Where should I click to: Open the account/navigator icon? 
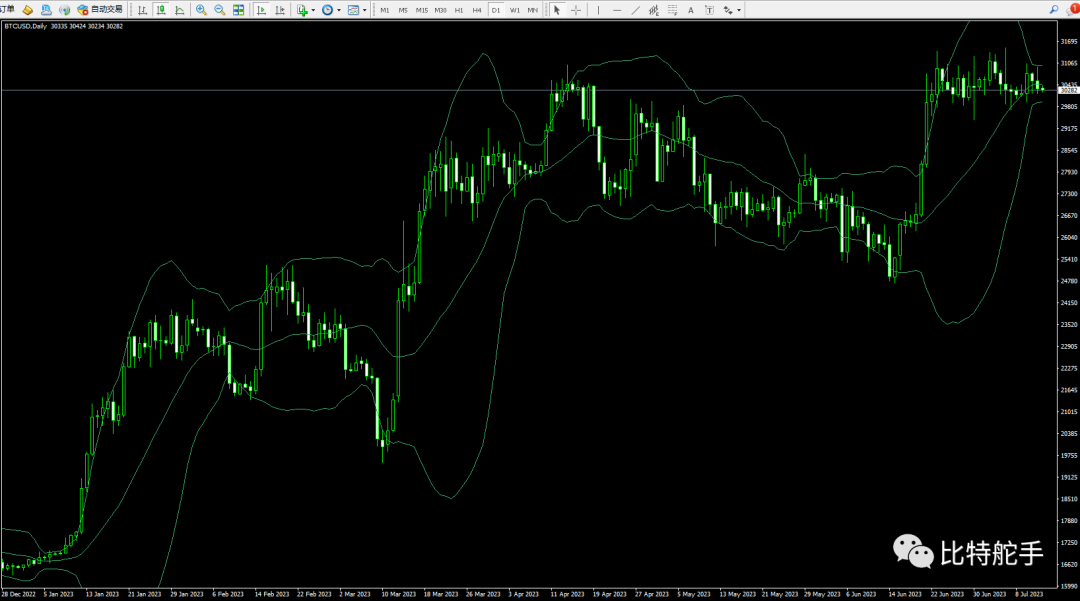[46, 10]
